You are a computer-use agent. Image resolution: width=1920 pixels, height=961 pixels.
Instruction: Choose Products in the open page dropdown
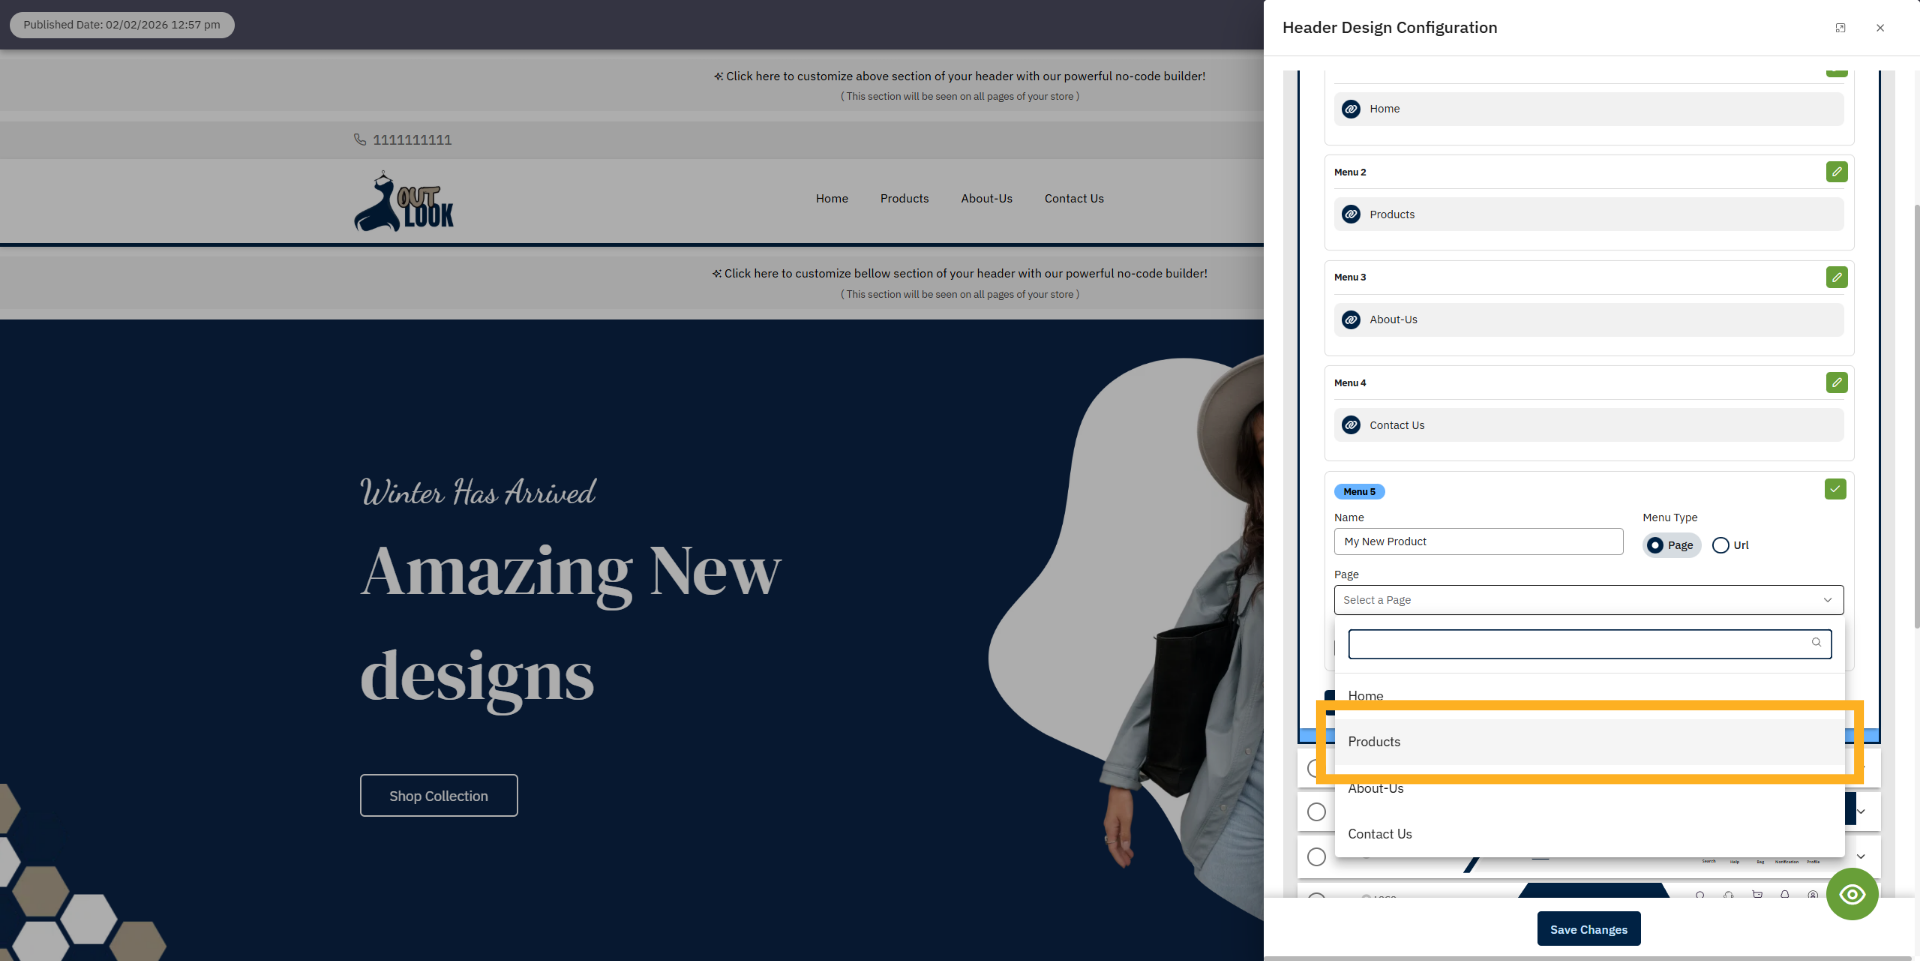(x=1373, y=741)
